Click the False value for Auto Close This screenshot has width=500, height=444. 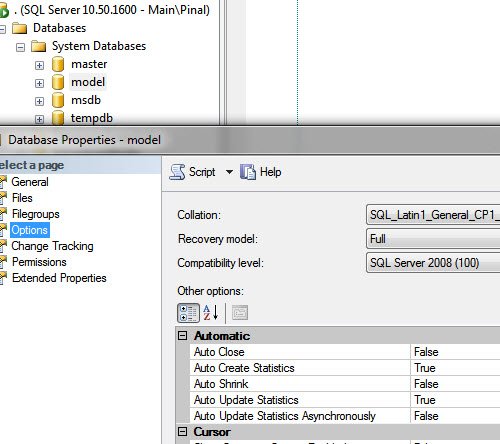[x=426, y=352]
